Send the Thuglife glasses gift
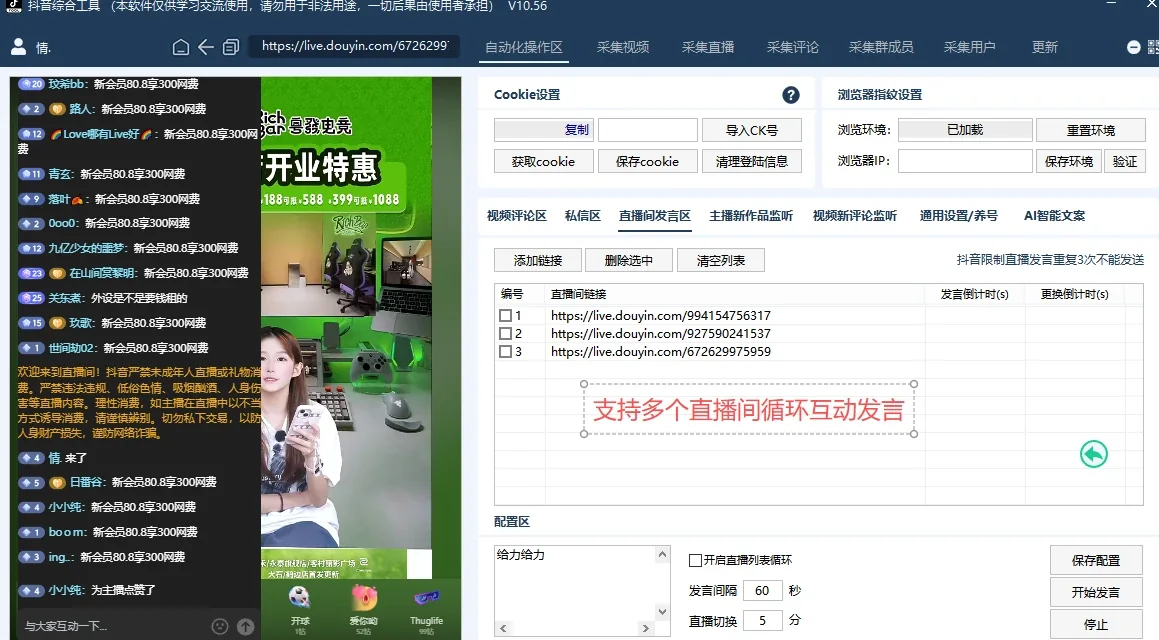 coord(426,609)
